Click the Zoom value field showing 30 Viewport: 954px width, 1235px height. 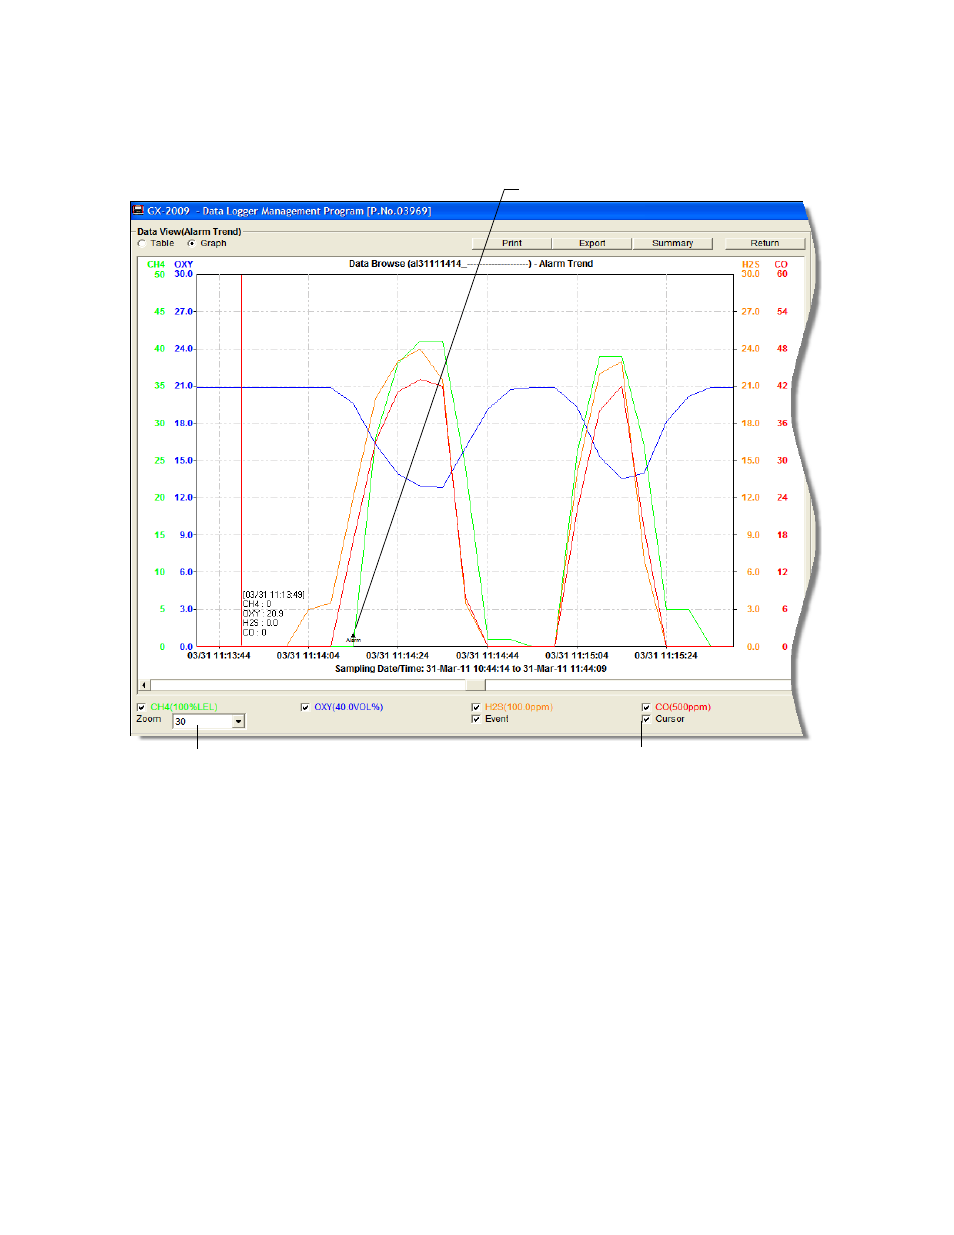[x=202, y=721]
